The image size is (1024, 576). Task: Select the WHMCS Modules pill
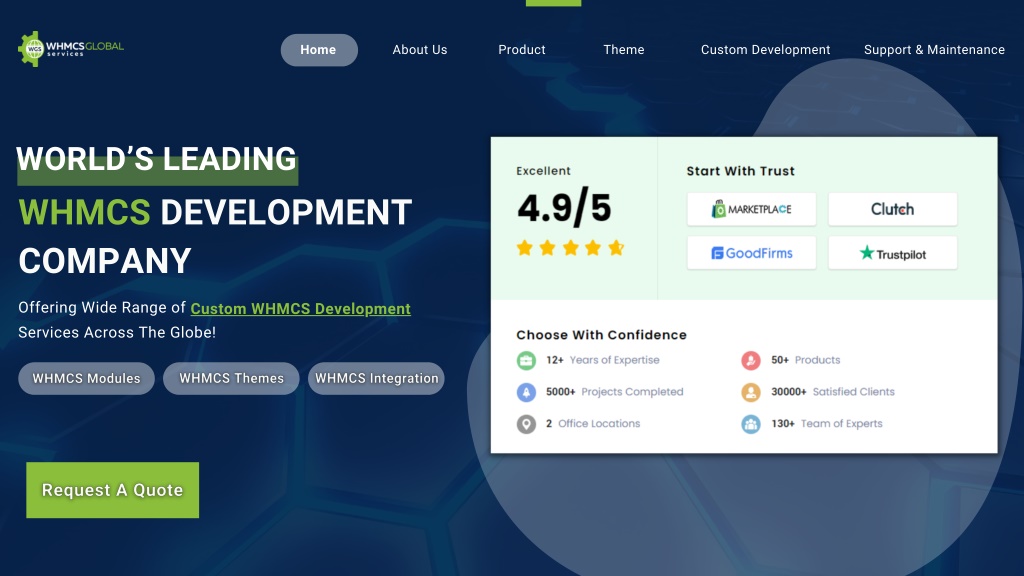click(x=86, y=378)
